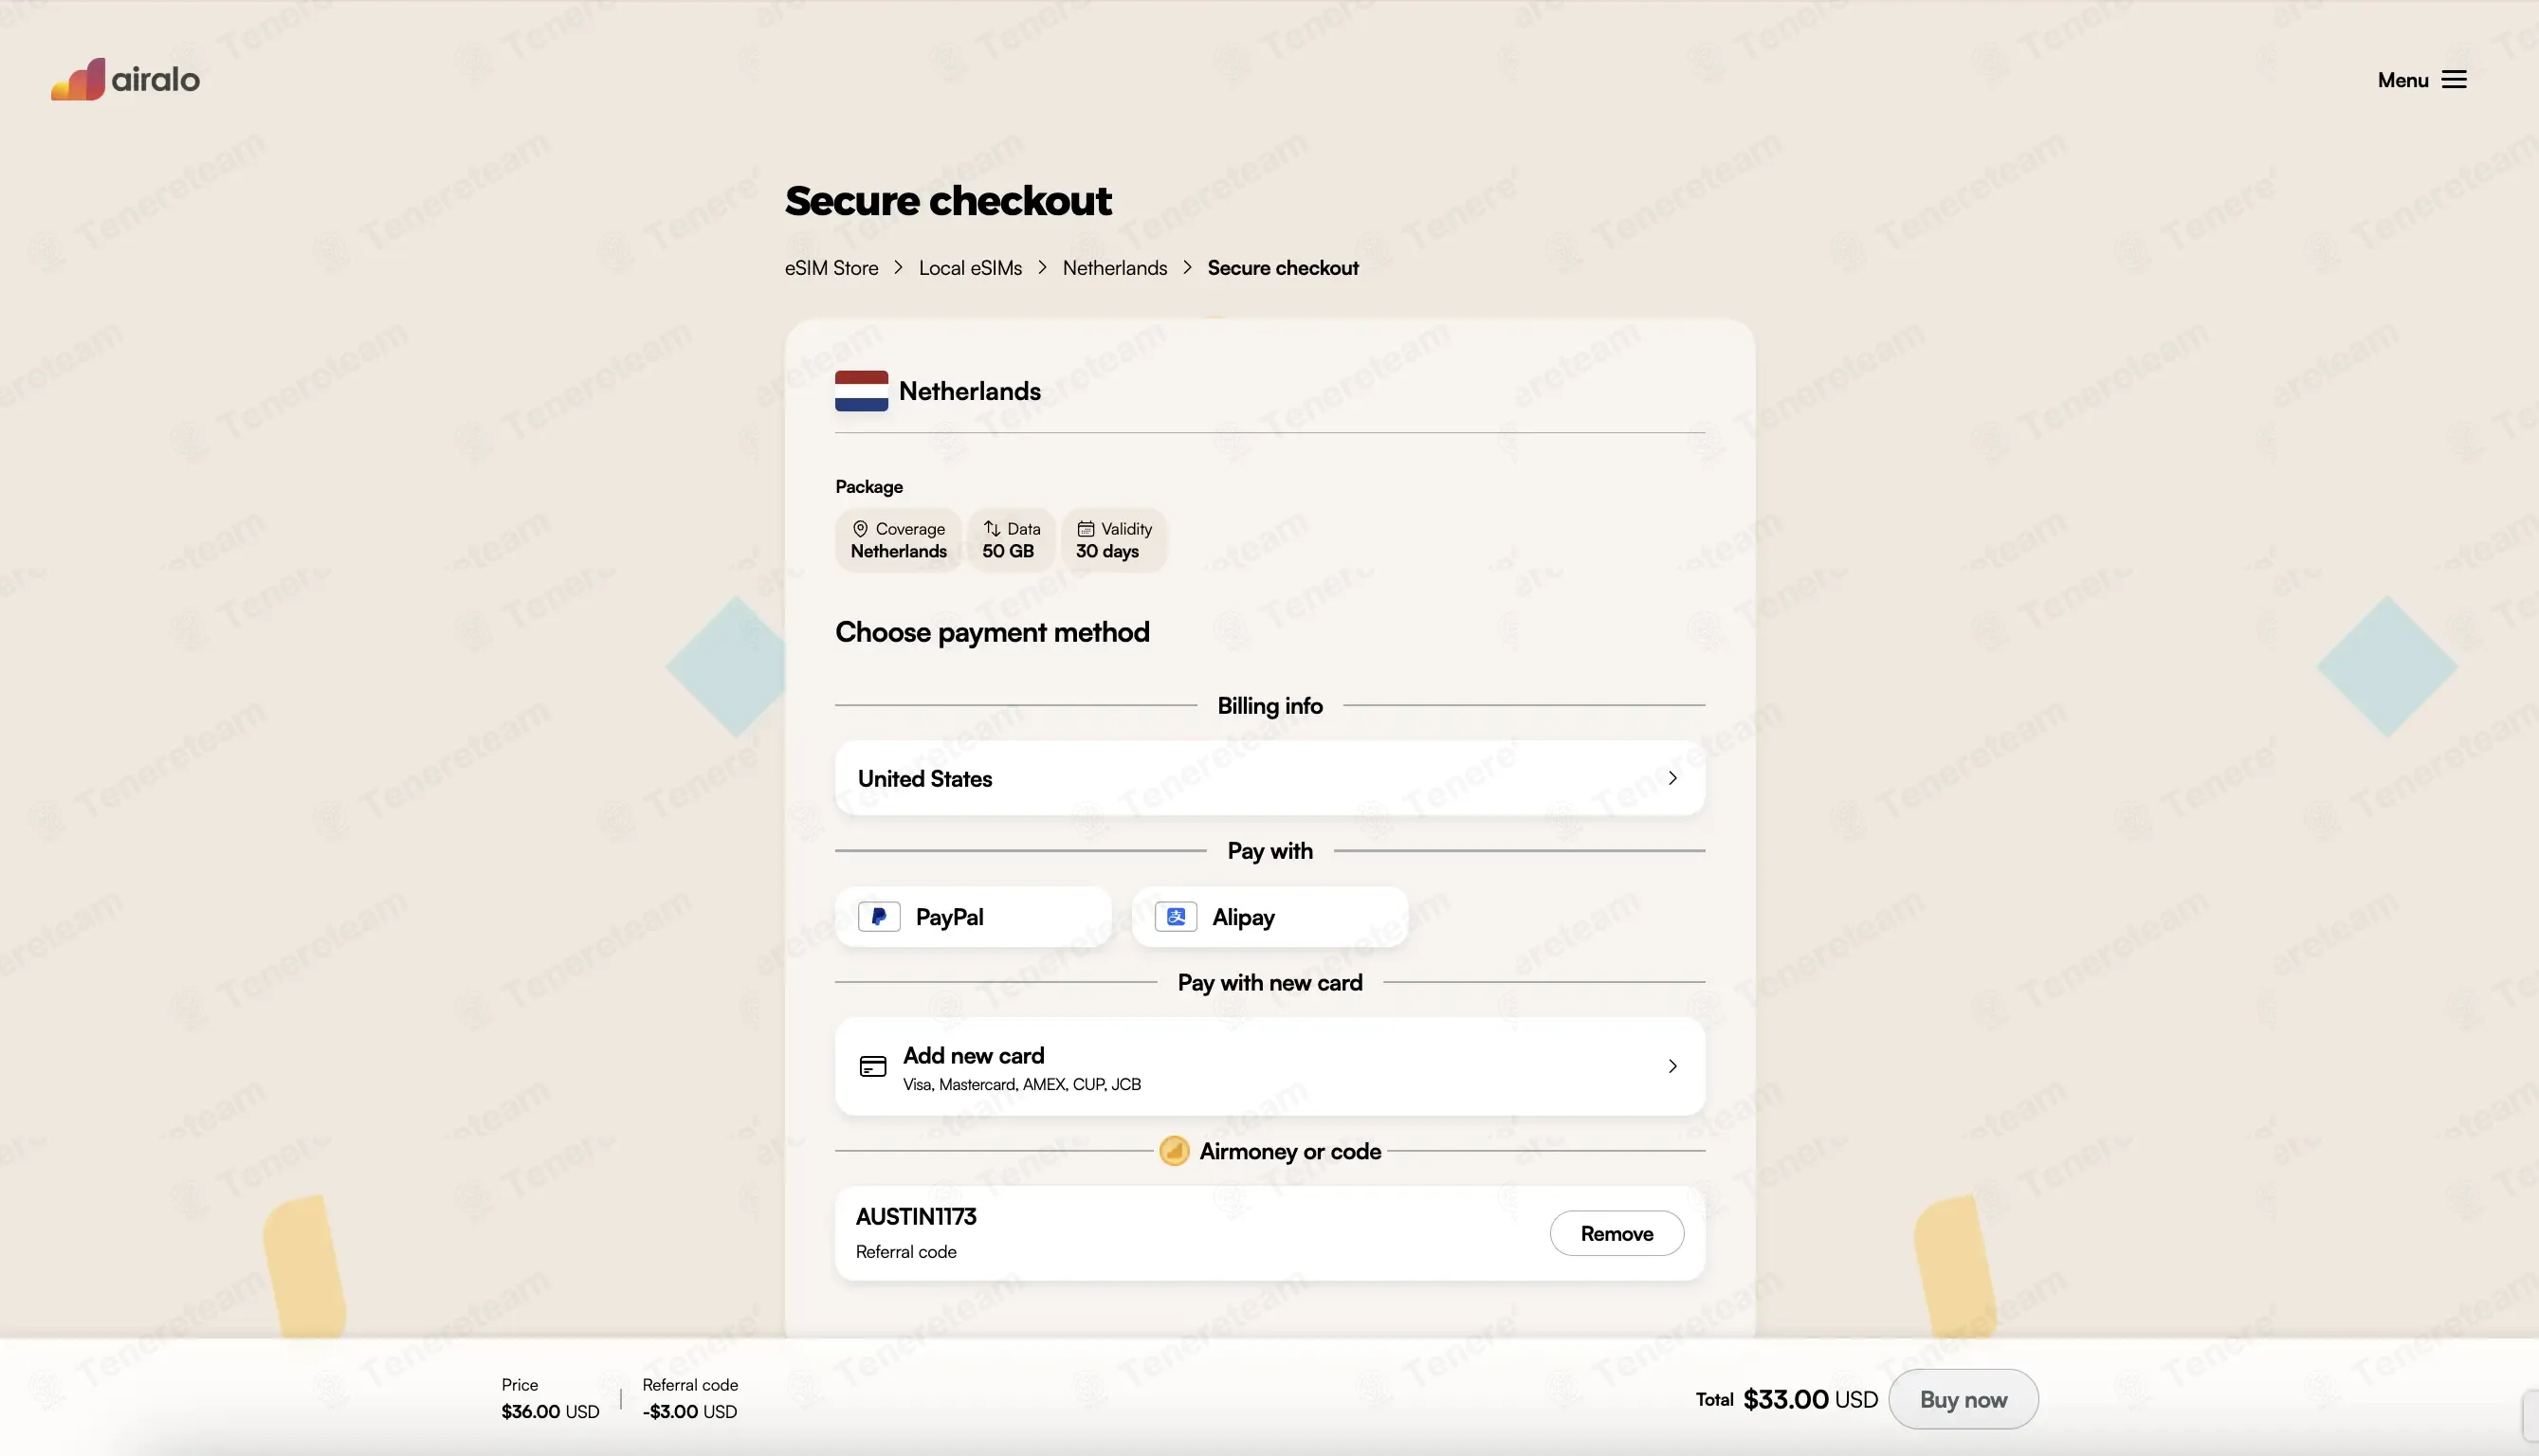Click the Netherlands coverage value
The image size is (2539, 1456).
pyautogui.click(x=898, y=551)
